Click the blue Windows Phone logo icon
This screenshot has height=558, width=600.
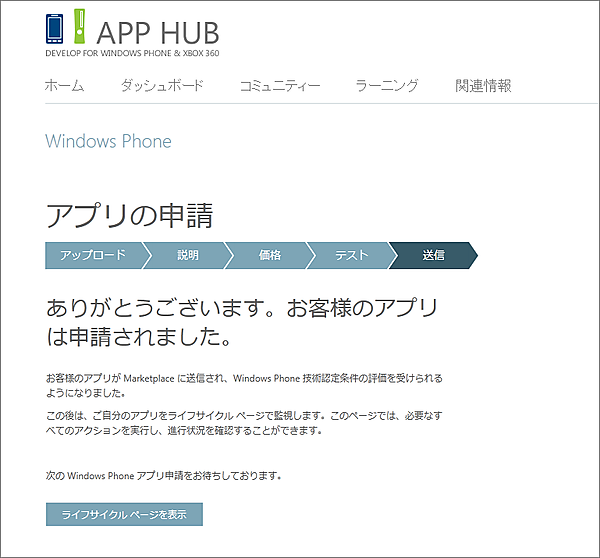[x=55, y=29]
